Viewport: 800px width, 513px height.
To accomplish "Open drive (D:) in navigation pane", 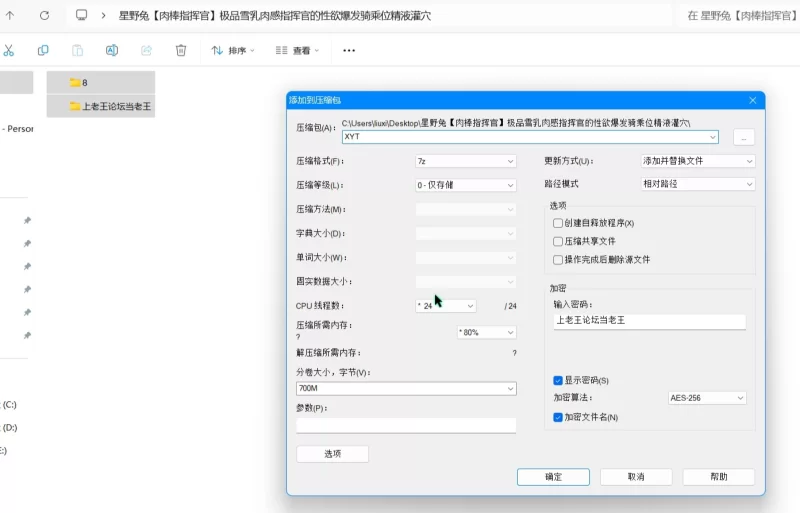I will point(9,428).
